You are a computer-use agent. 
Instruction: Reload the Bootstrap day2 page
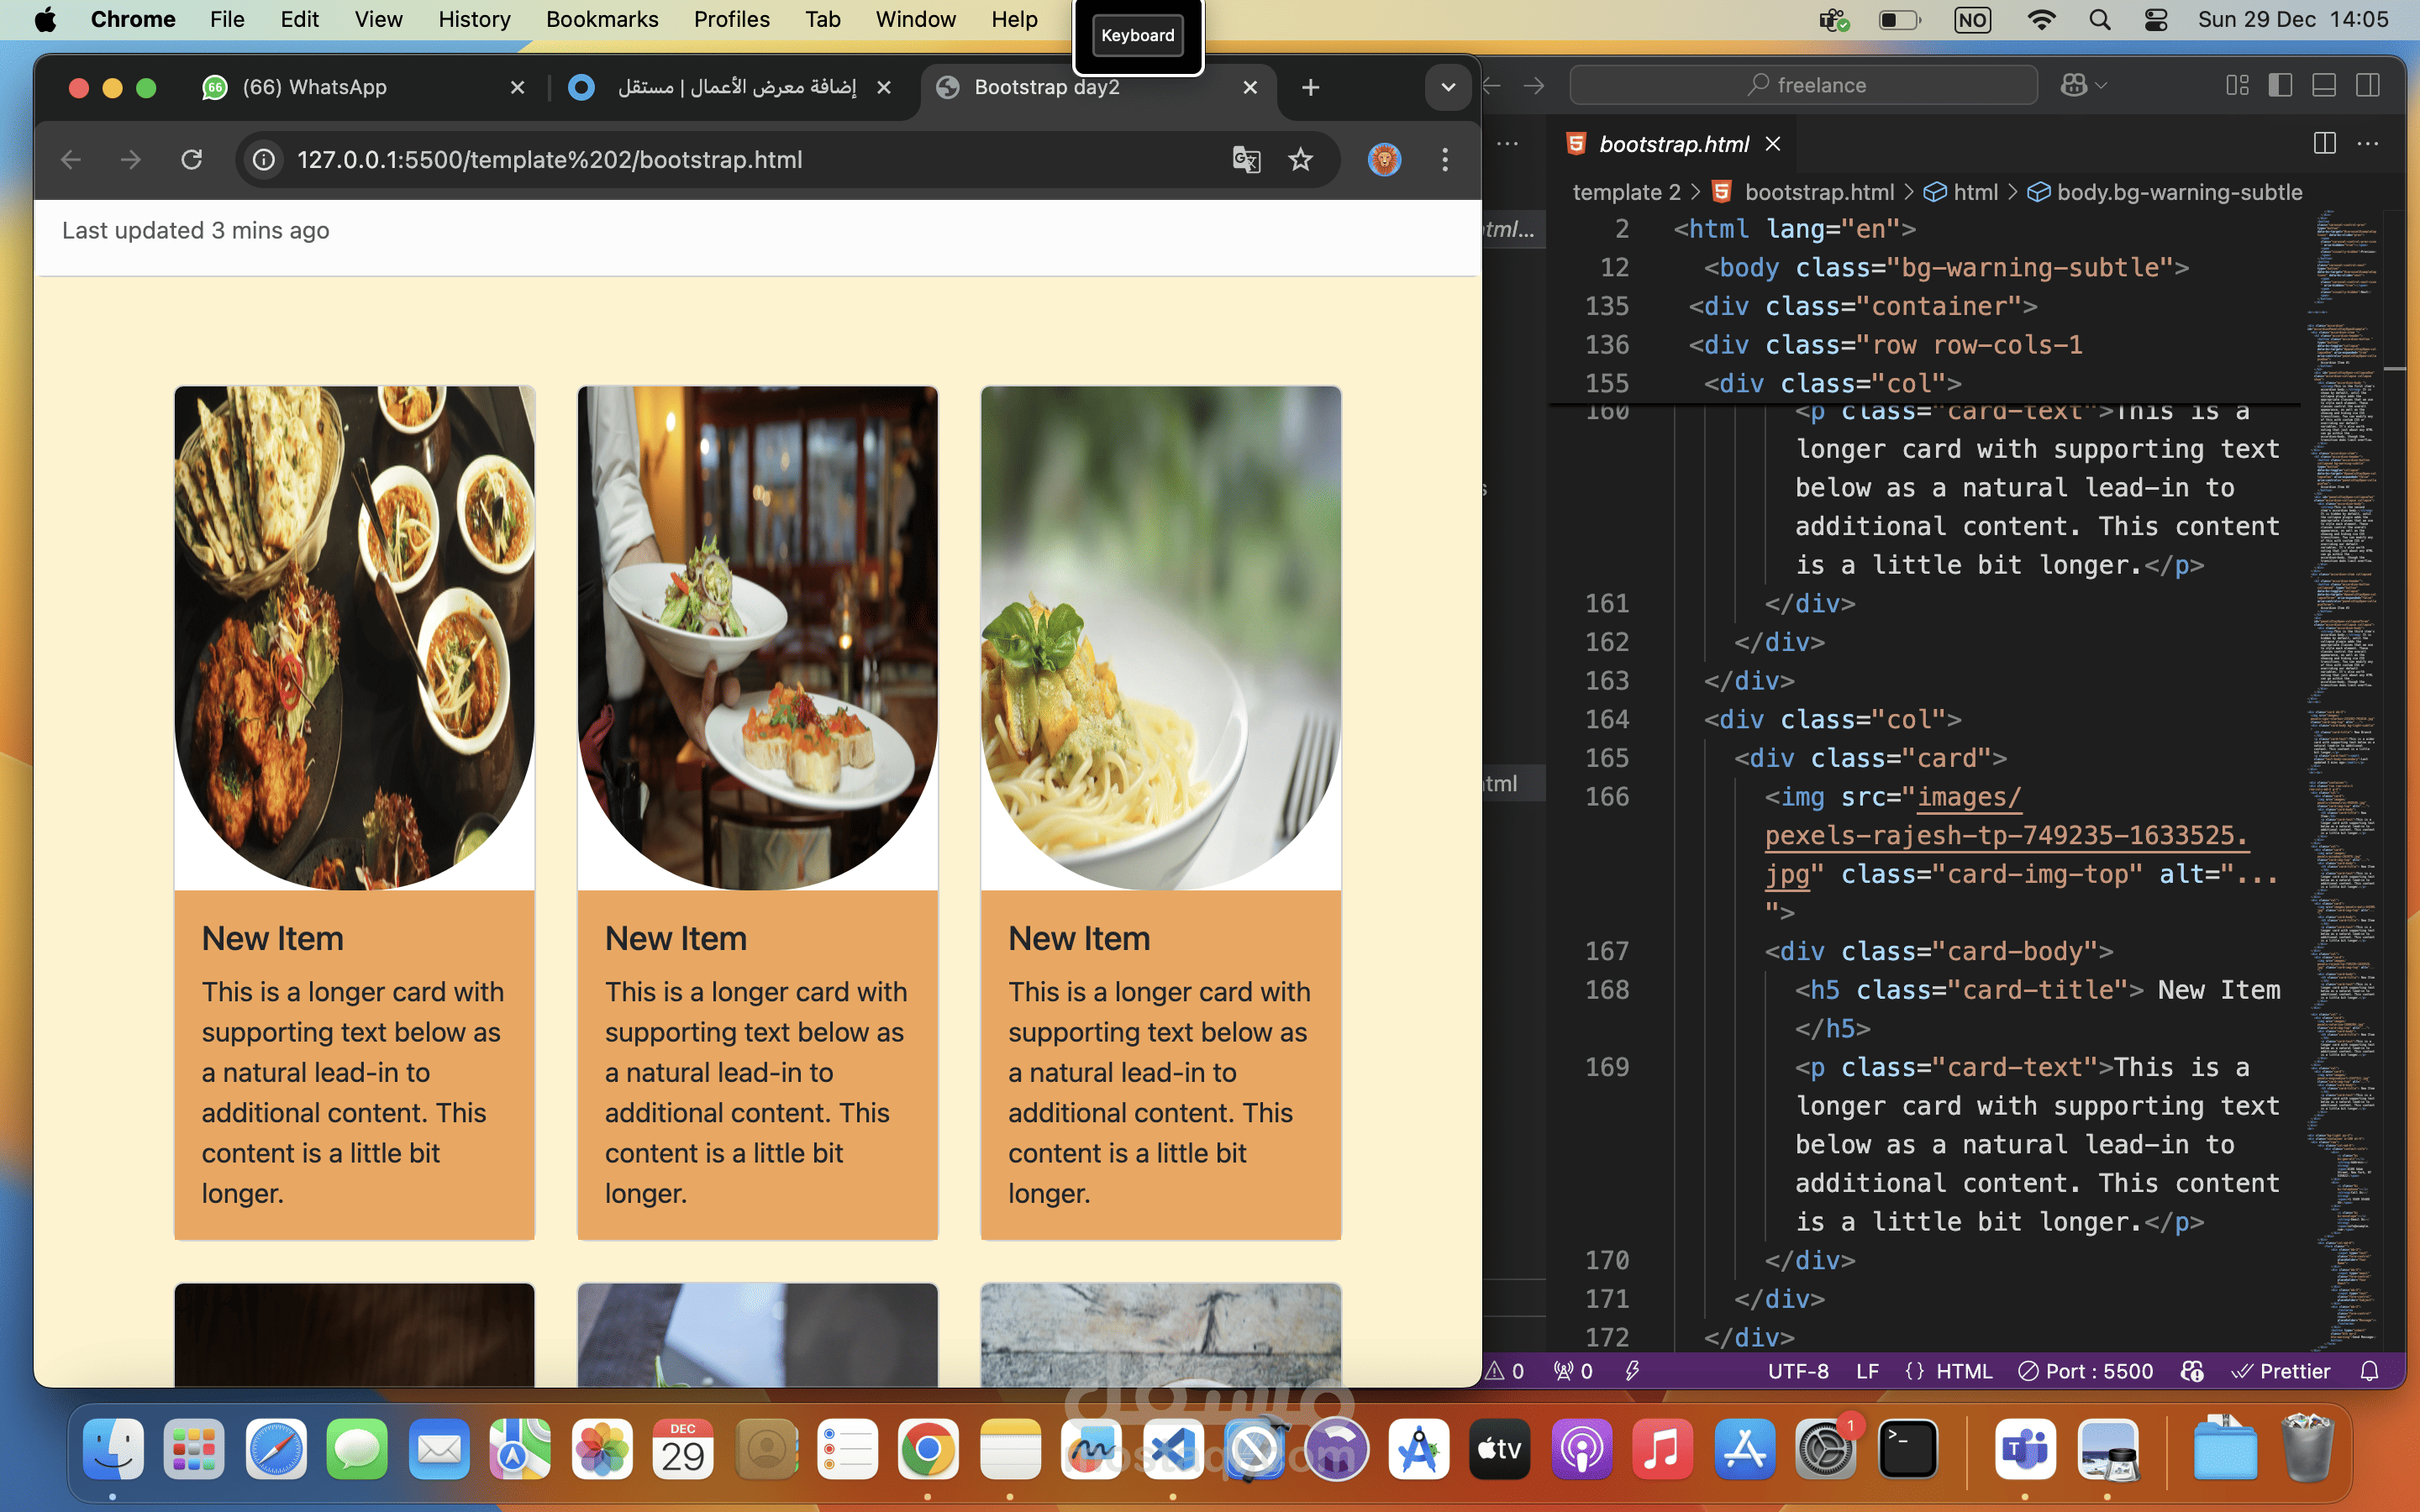click(x=192, y=160)
